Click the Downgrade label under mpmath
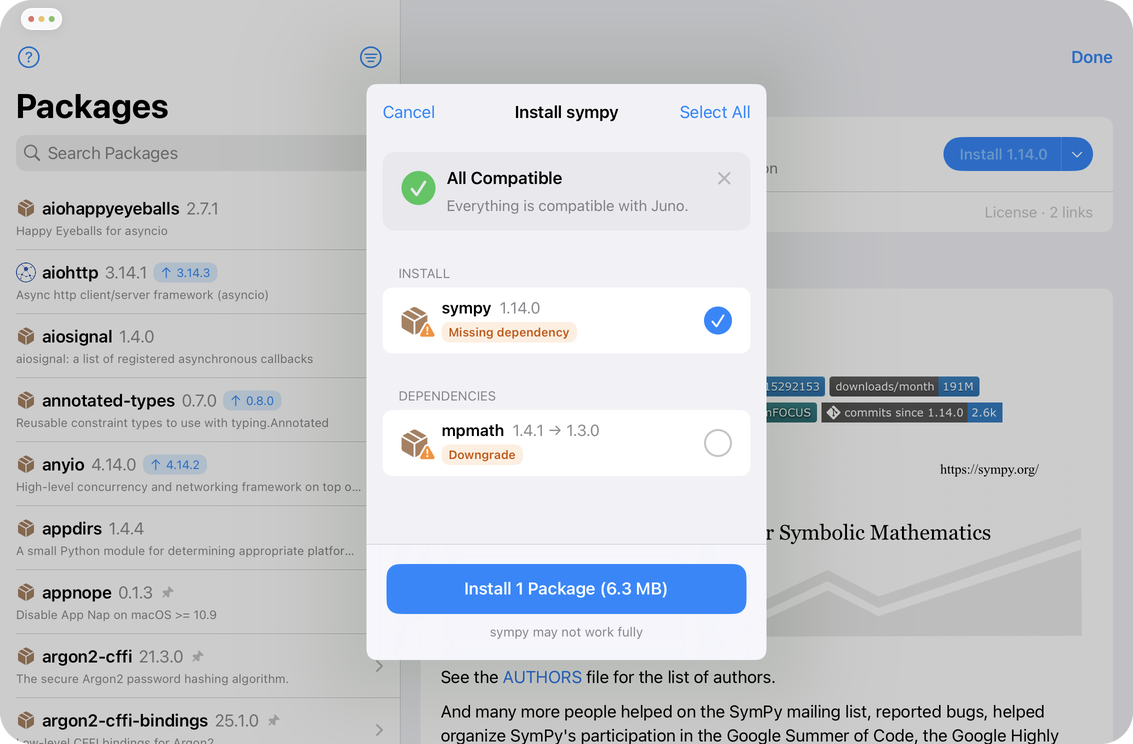This screenshot has height=744, width=1133. (x=482, y=454)
